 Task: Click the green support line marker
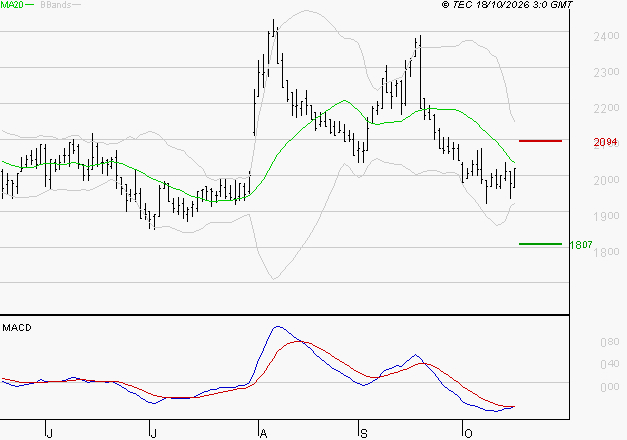pyautogui.click(x=540, y=244)
